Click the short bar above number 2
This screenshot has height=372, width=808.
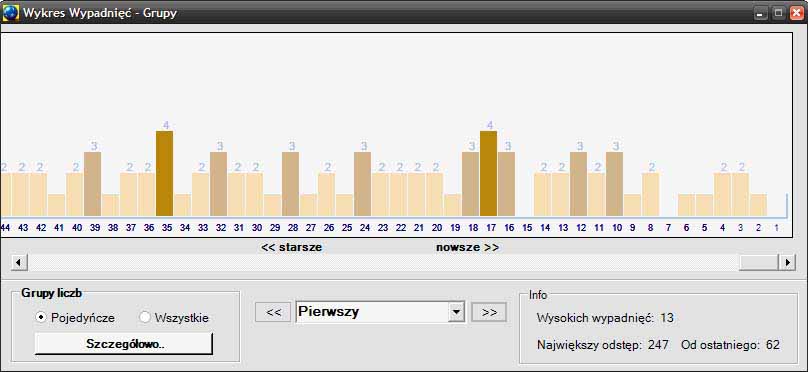tap(759, 205)
